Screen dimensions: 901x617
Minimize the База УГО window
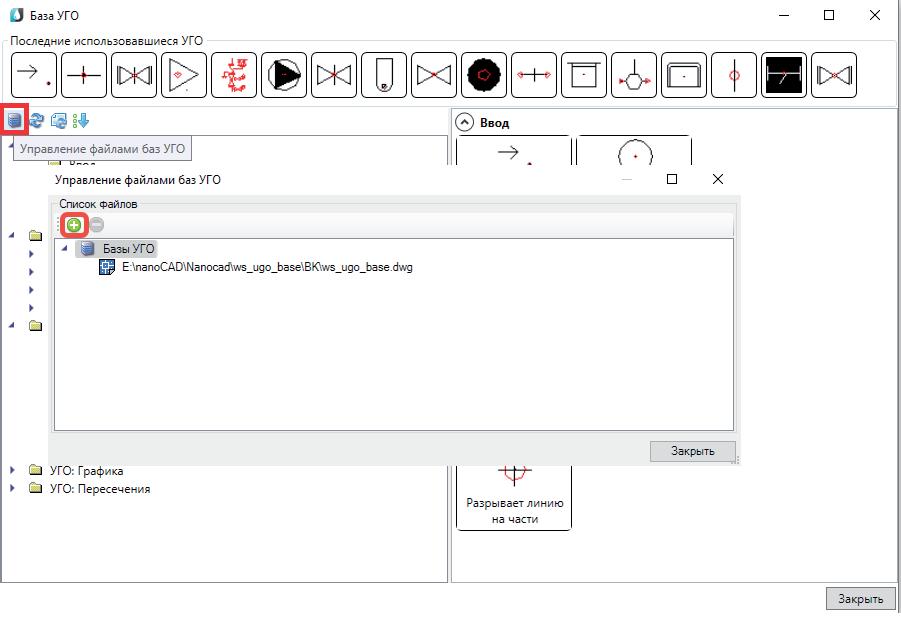784,16
